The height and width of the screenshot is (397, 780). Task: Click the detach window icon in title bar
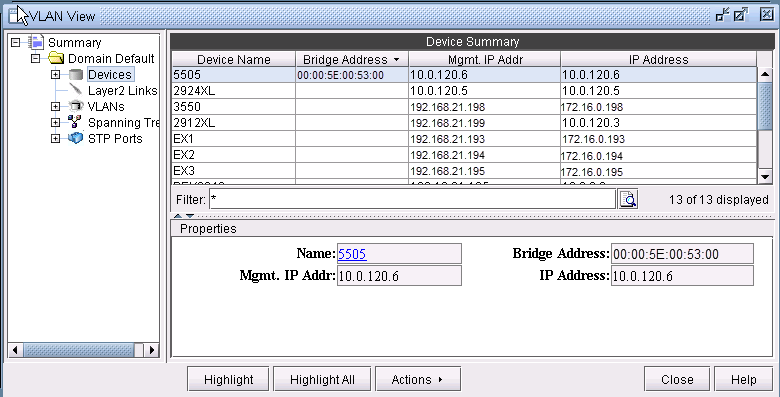722,15
